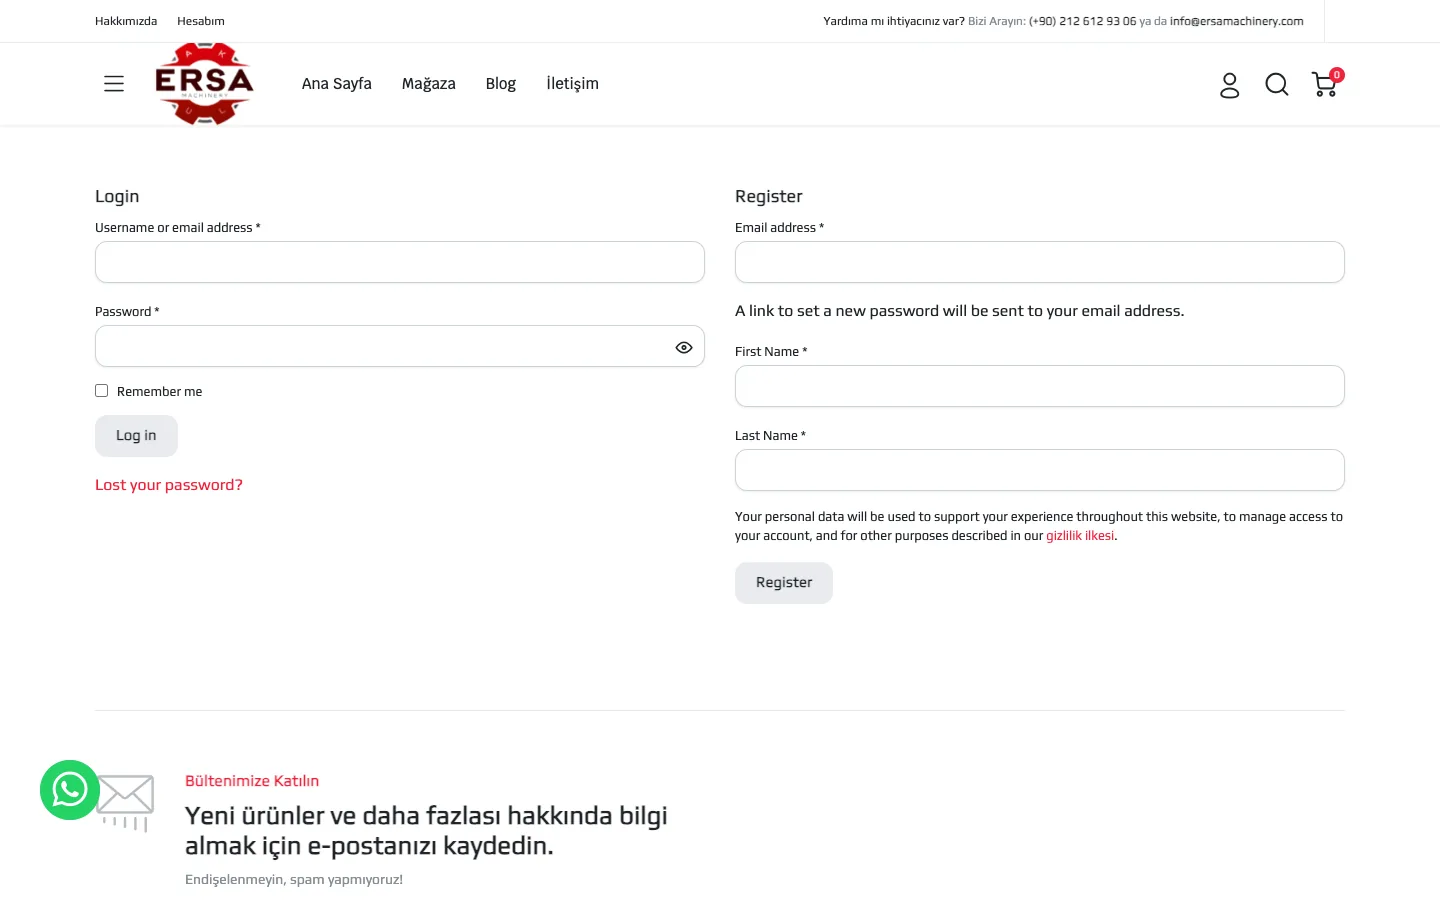This screenshot has width=1440, height=900.
Task: Open the hamburger menu icon
Action: pyautogui.click(x=114, y=84)
